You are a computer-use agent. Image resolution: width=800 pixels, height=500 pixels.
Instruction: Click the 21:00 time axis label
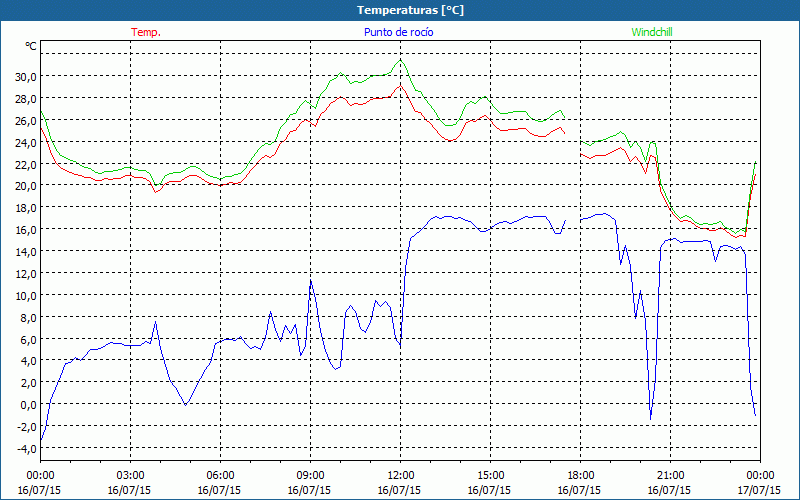click(x=670, y=476)
